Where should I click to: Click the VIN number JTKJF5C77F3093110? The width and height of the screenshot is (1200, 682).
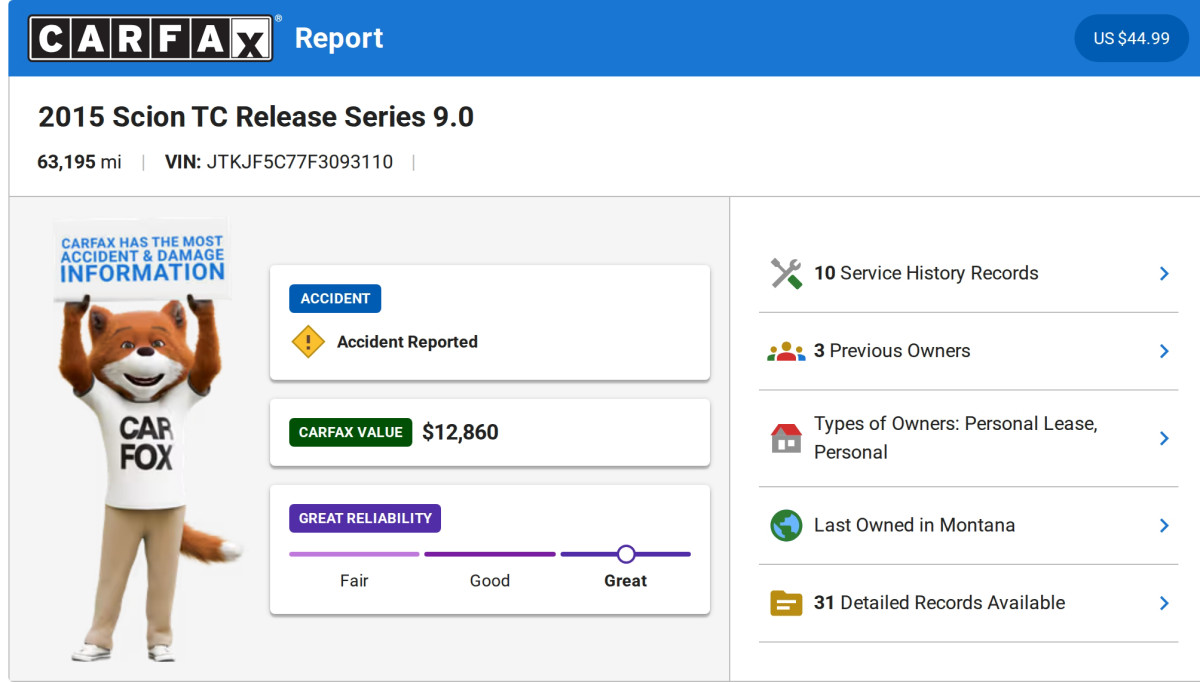click(300, 162)
